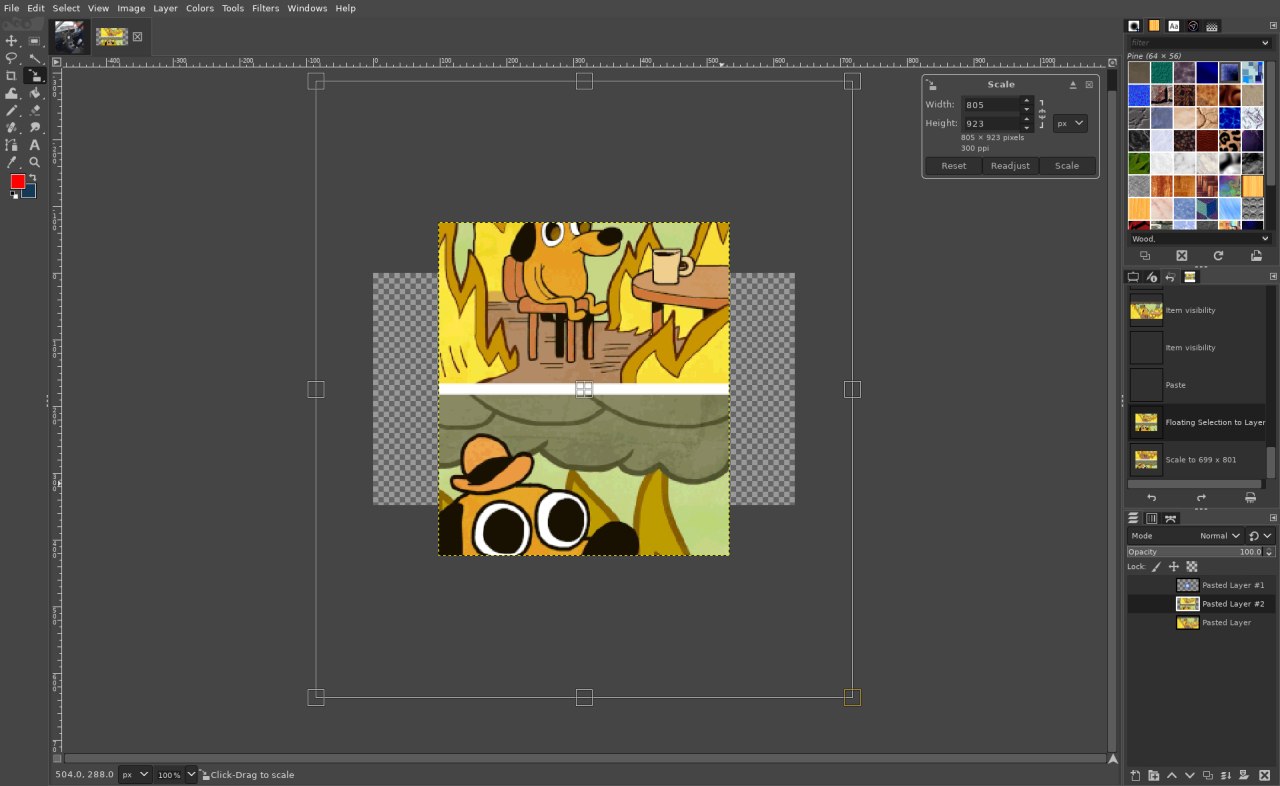Open the Filters menu
Viewport: 1280px width, 786px height.
(x=265, y=8)
